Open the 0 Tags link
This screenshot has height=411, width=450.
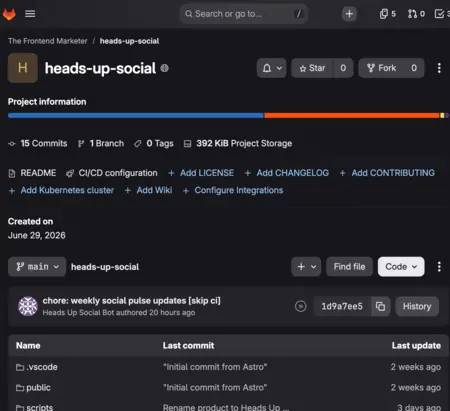[x=154, y=143]
